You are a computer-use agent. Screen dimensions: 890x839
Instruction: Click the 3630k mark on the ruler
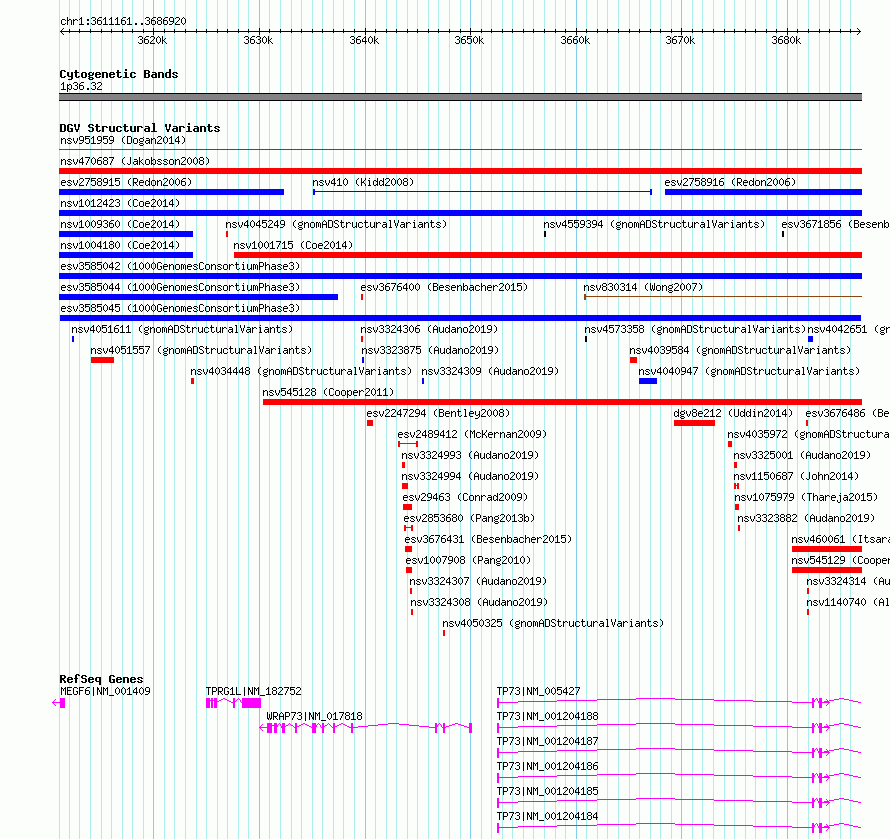(258, 40)
